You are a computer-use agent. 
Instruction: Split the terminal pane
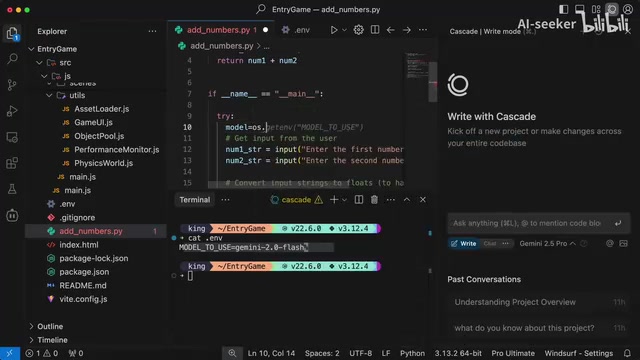[358, 200]
